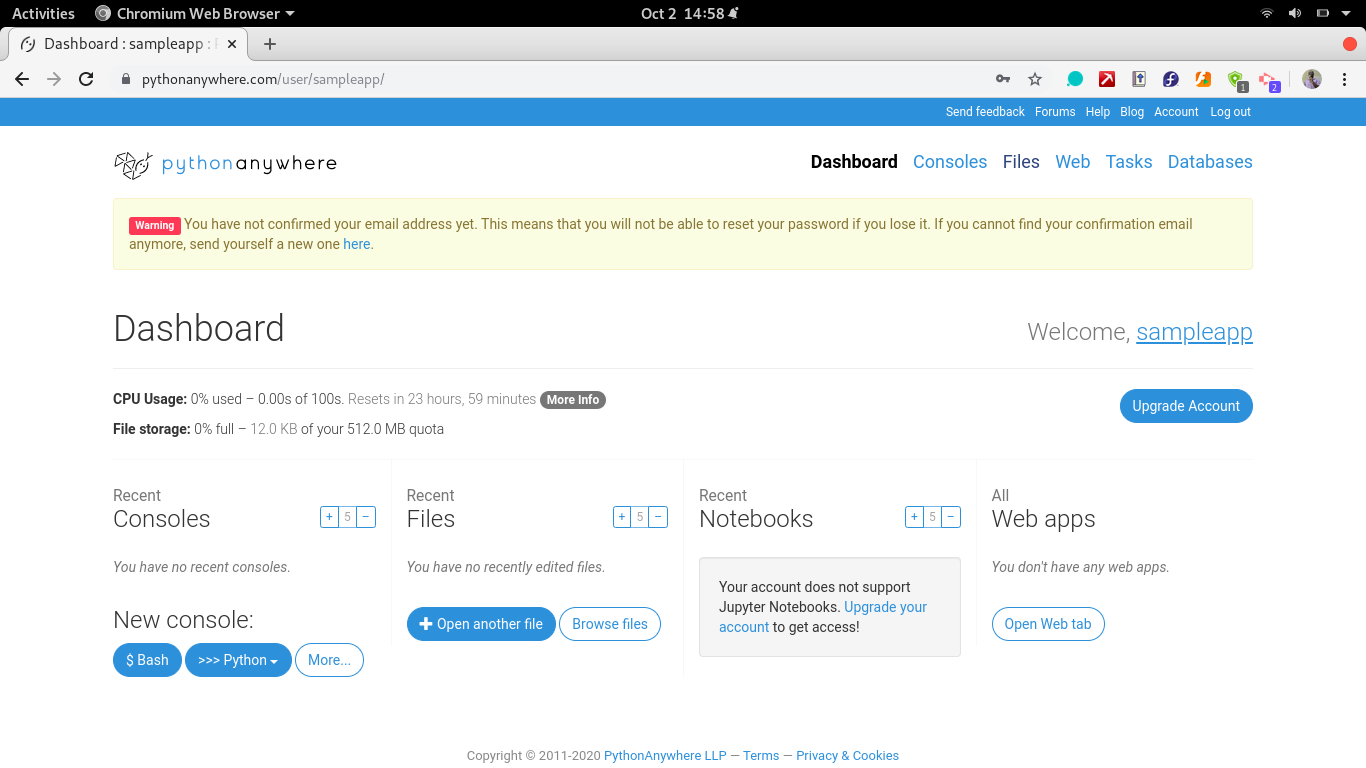Open the Privacy & Cookies footer link
Viewport: 1366px width, 768px height.
[847, 756]
